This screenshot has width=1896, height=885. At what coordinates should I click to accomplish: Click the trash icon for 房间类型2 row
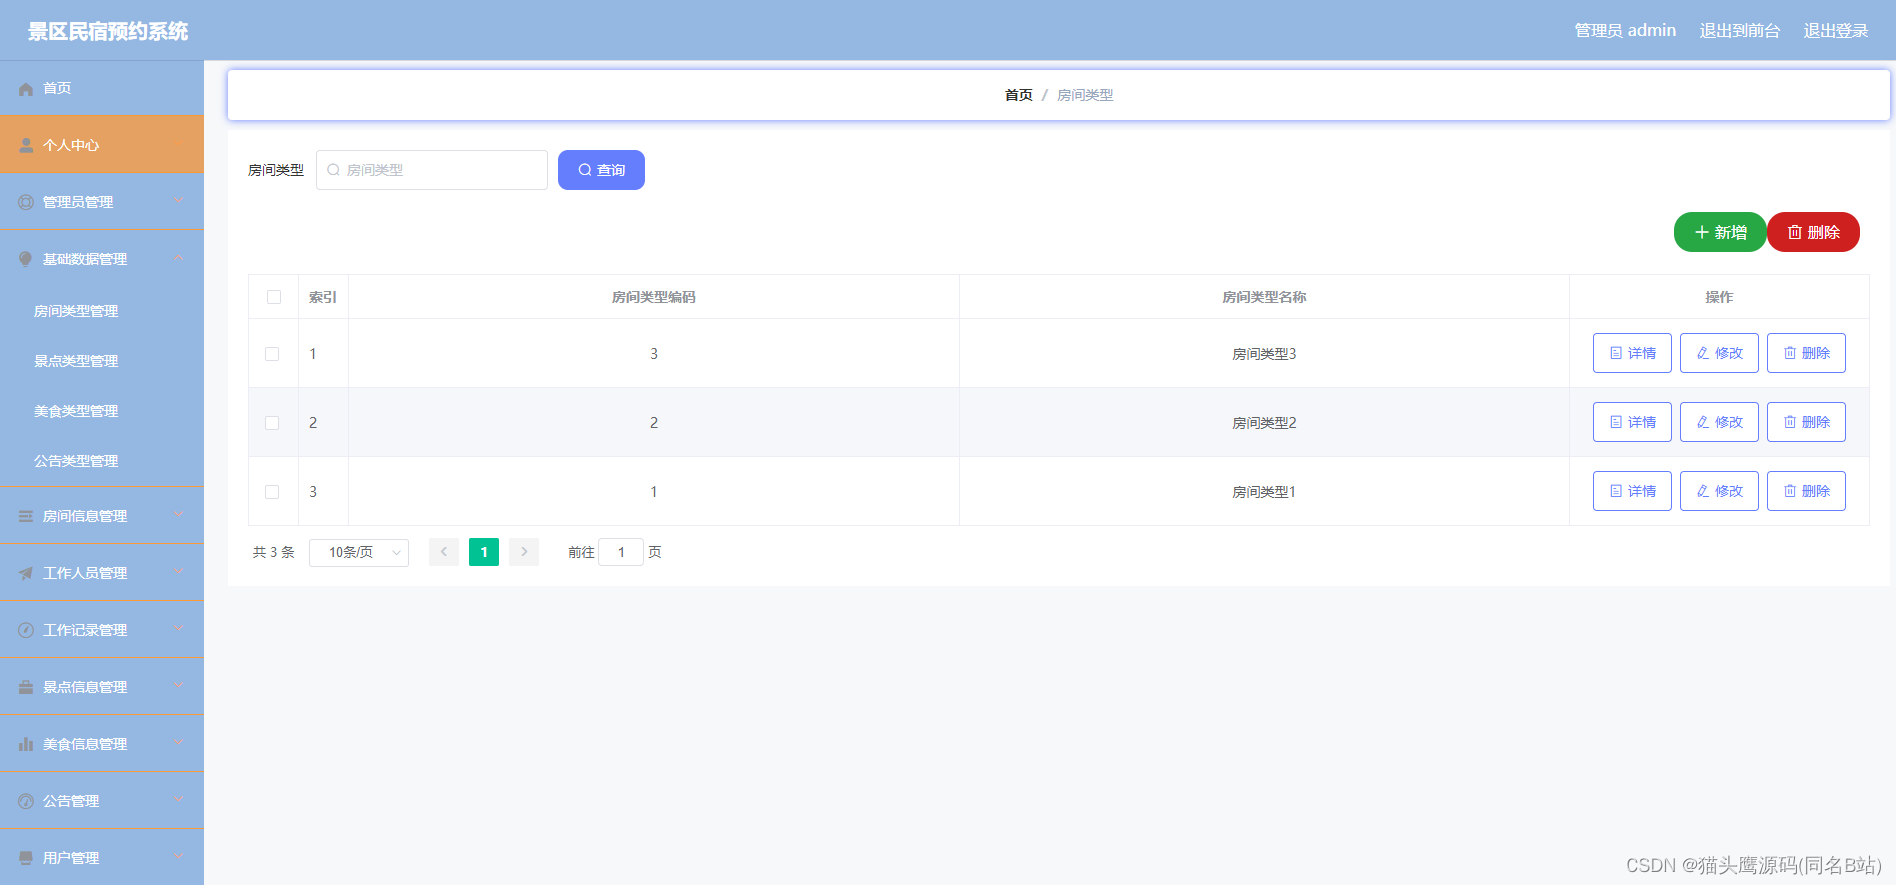(1790, 422)
